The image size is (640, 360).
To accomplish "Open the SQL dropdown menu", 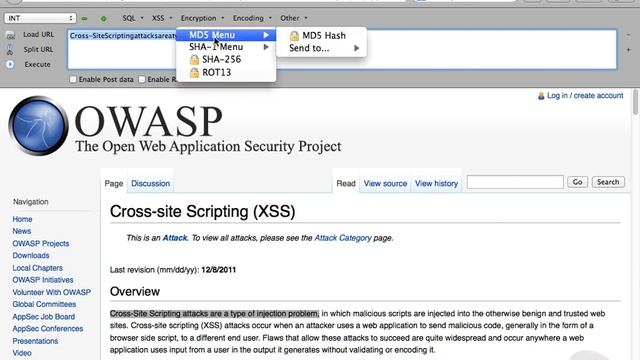I will tap(133, 18).
